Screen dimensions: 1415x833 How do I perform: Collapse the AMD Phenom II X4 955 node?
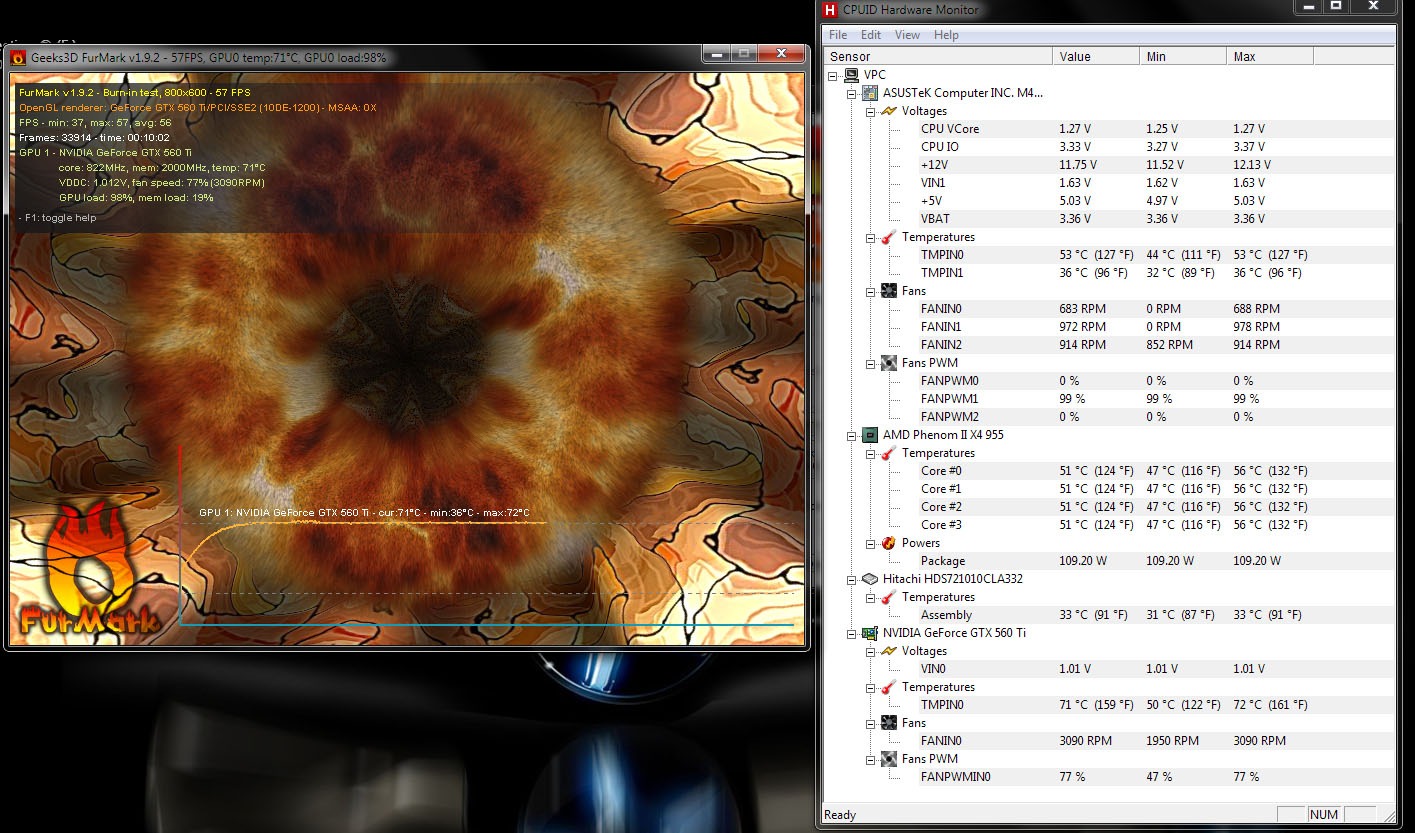(x=852, y=435)
